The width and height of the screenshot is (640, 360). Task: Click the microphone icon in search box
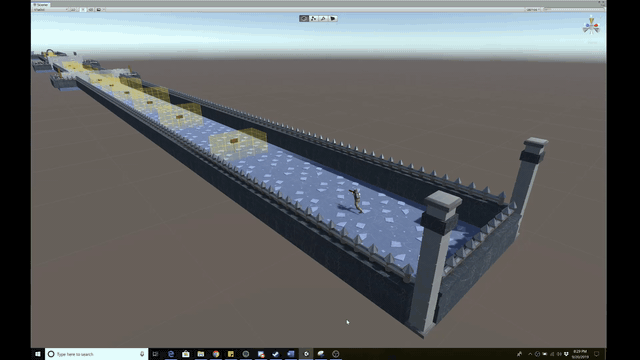tap(142, 354)
